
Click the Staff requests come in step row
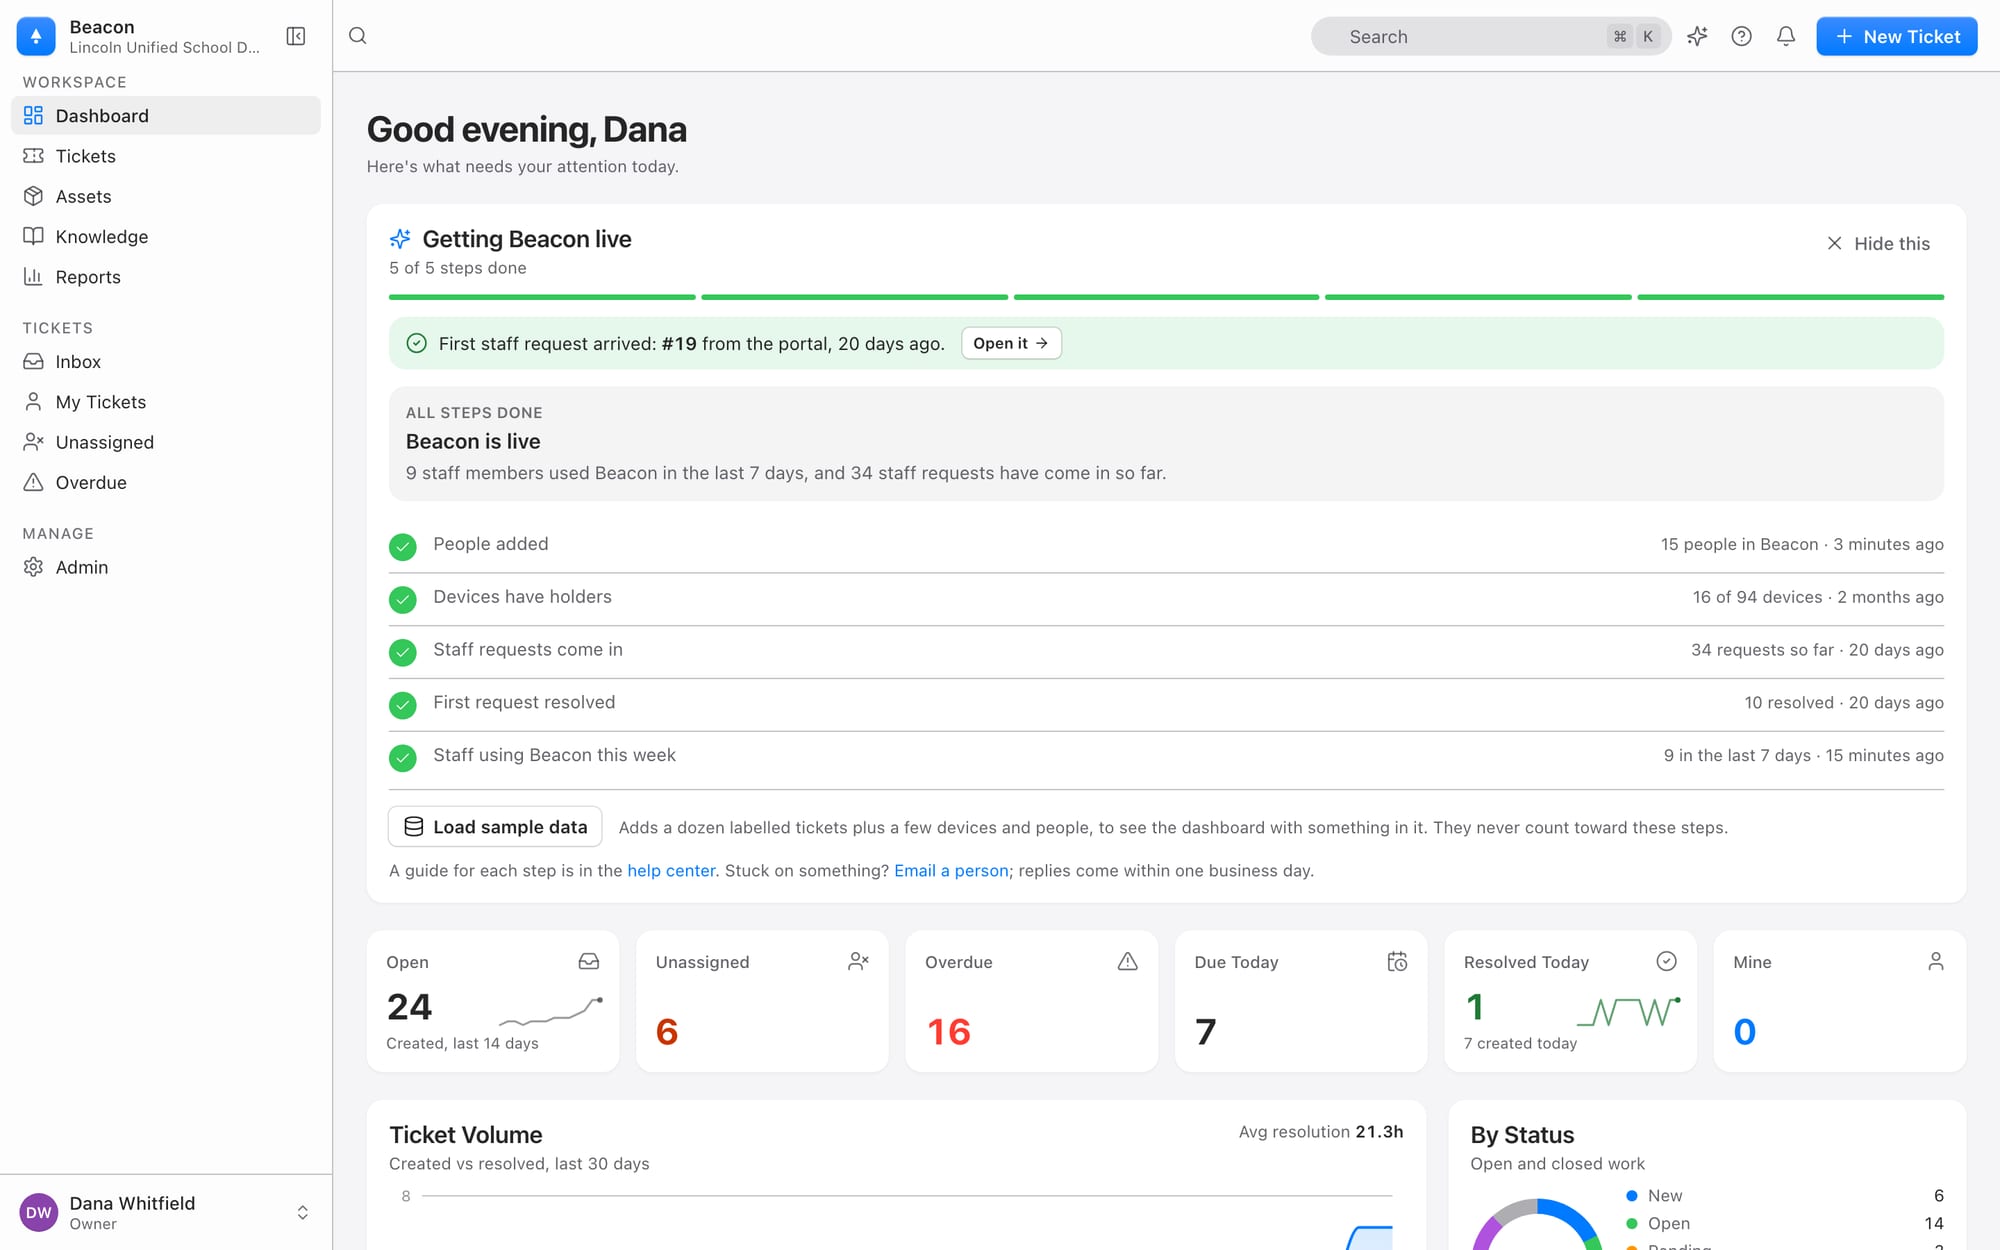point(1166,651)
